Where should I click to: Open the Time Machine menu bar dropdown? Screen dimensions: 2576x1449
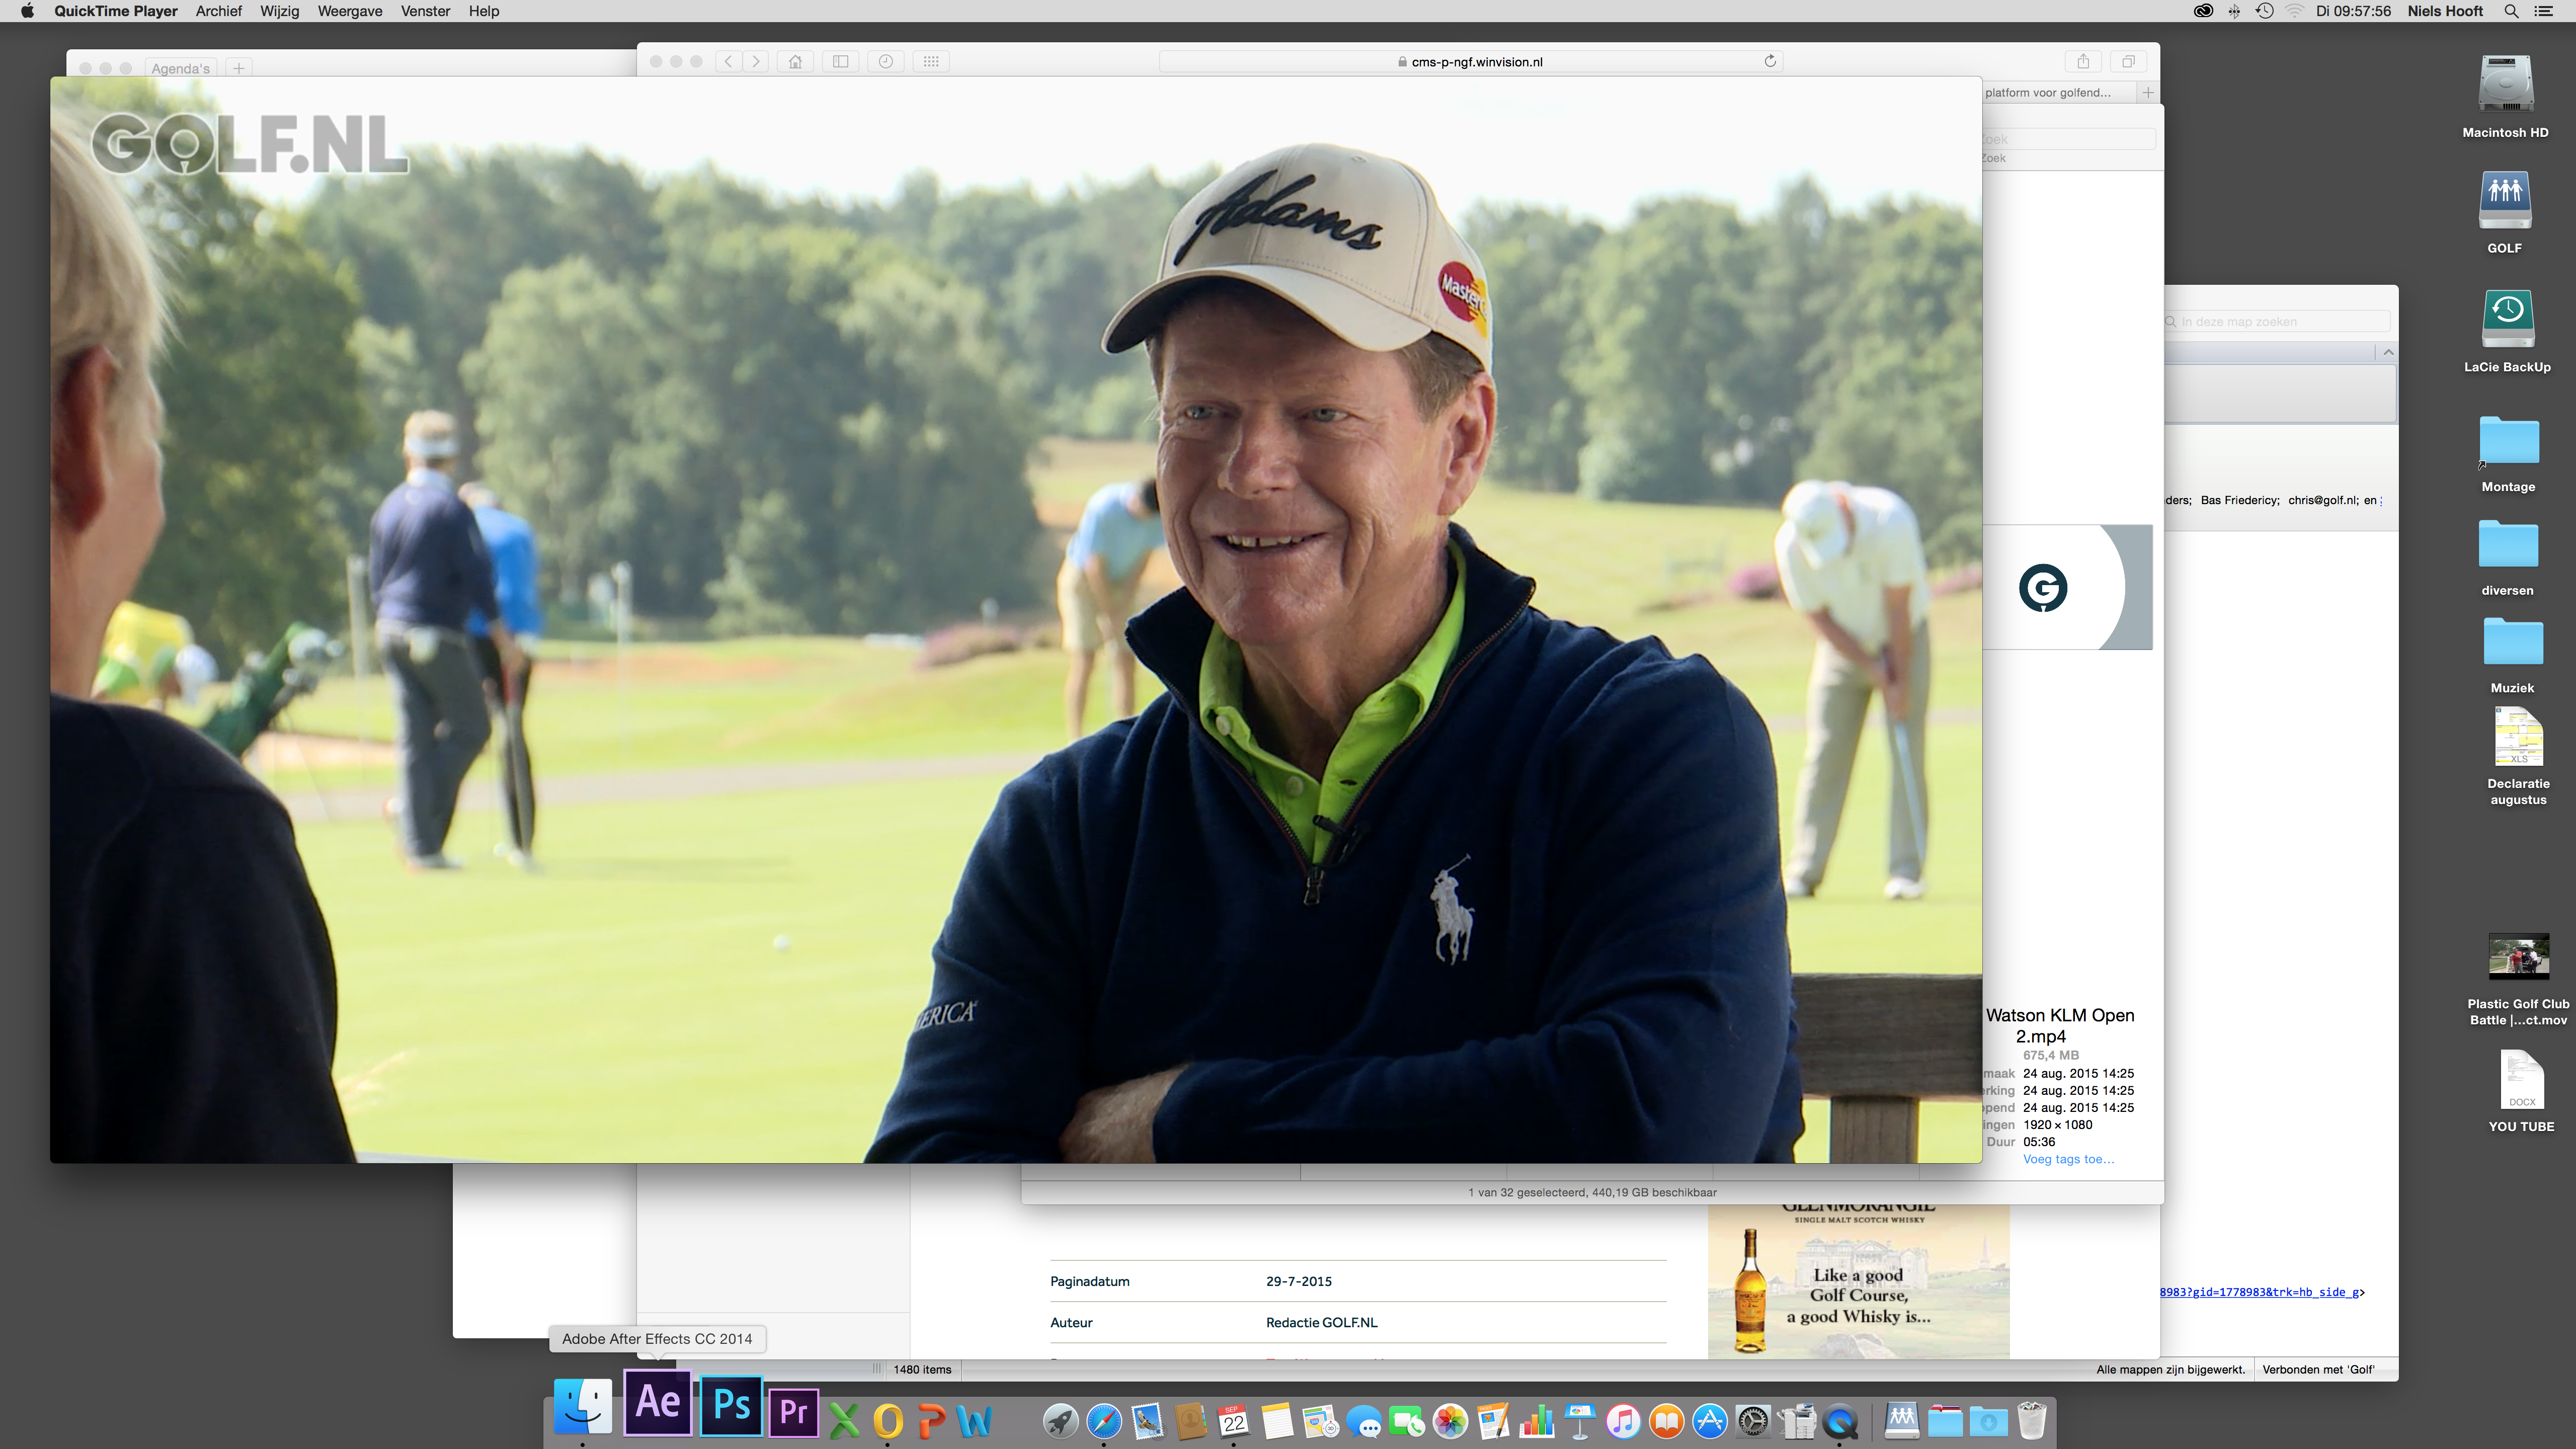2264,11
